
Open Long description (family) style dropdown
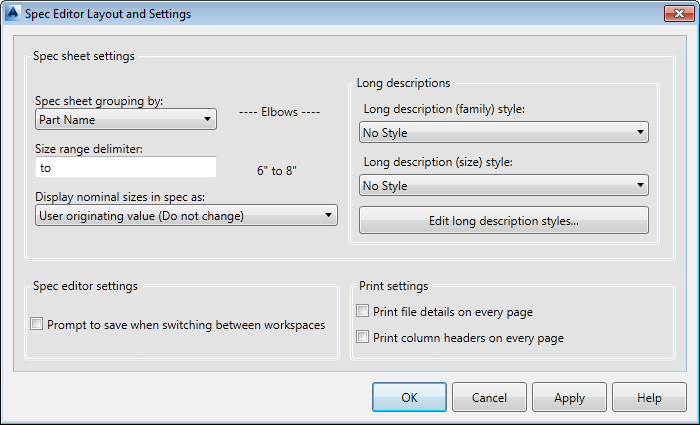504,132
